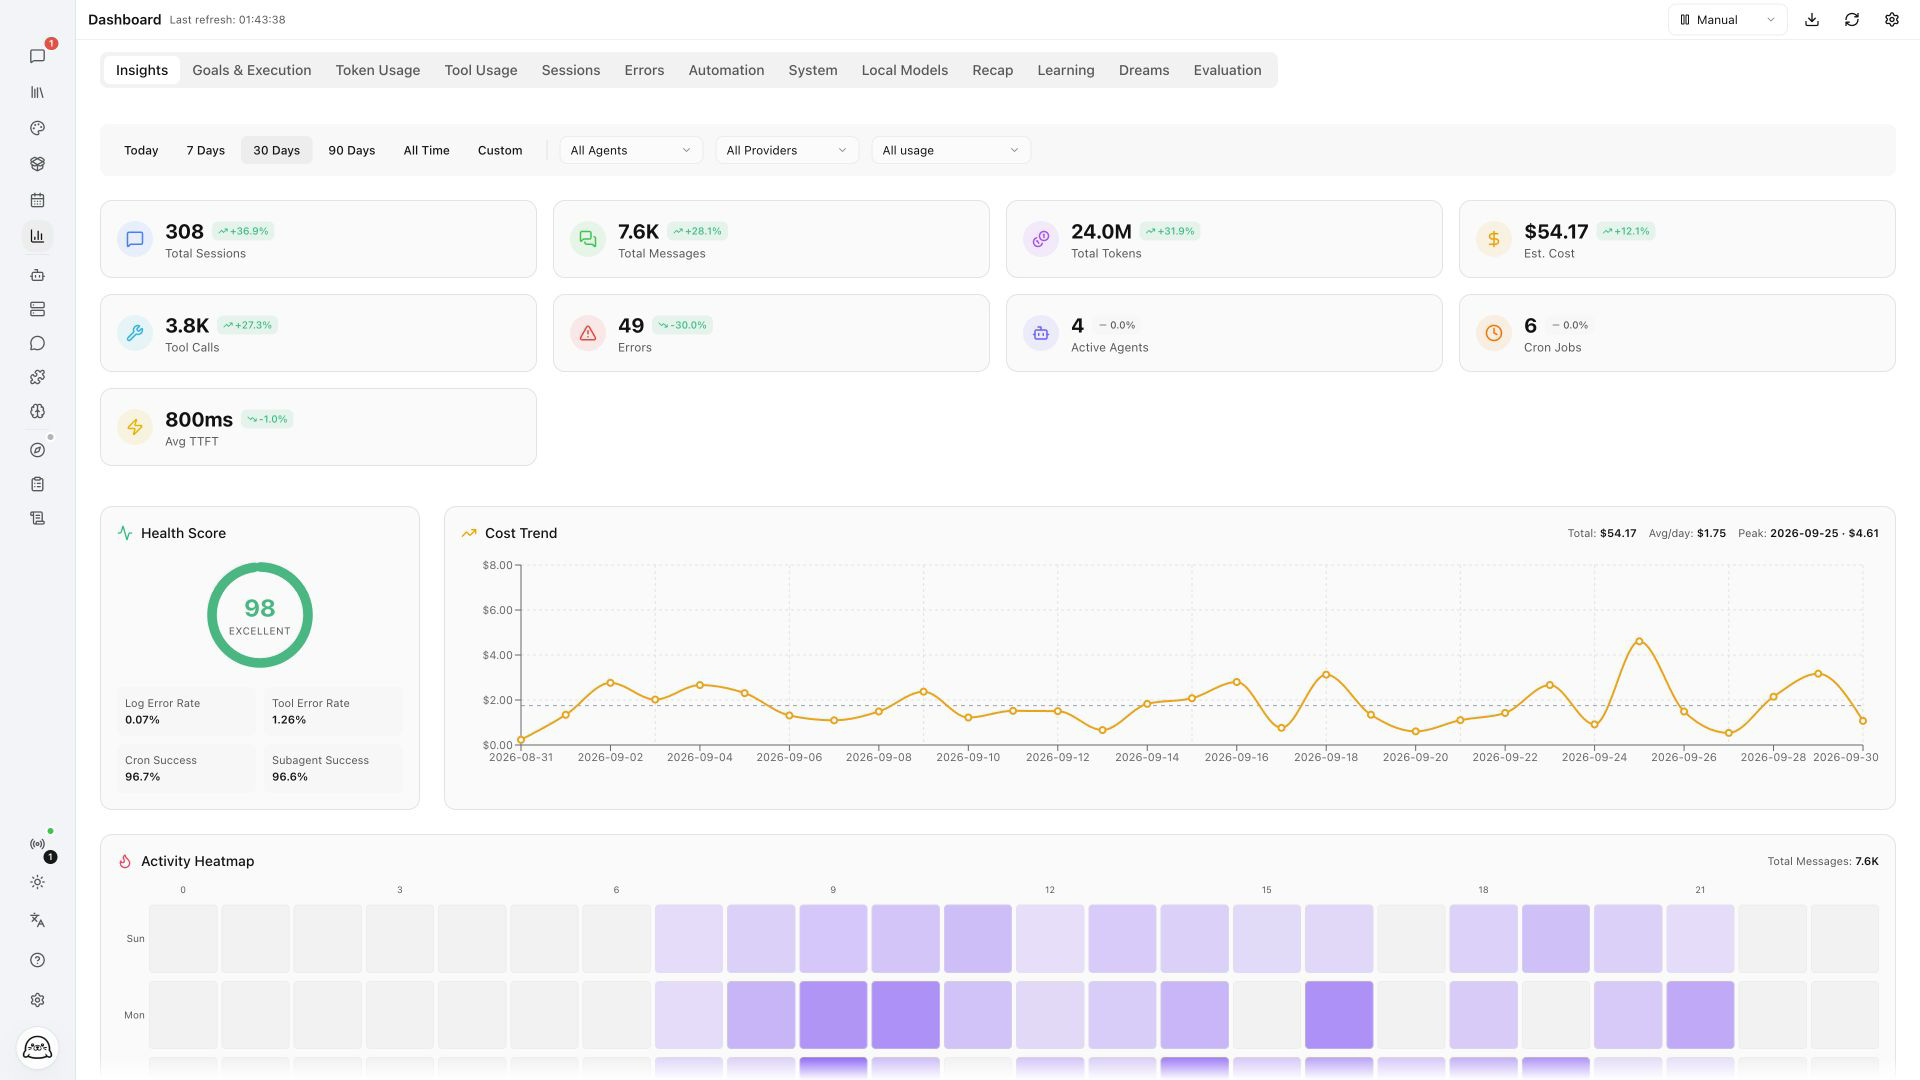This screenshot has width=1920, height=1080.
Task: Click the Errors warning triangle icon
Action: tap(588, 333)
